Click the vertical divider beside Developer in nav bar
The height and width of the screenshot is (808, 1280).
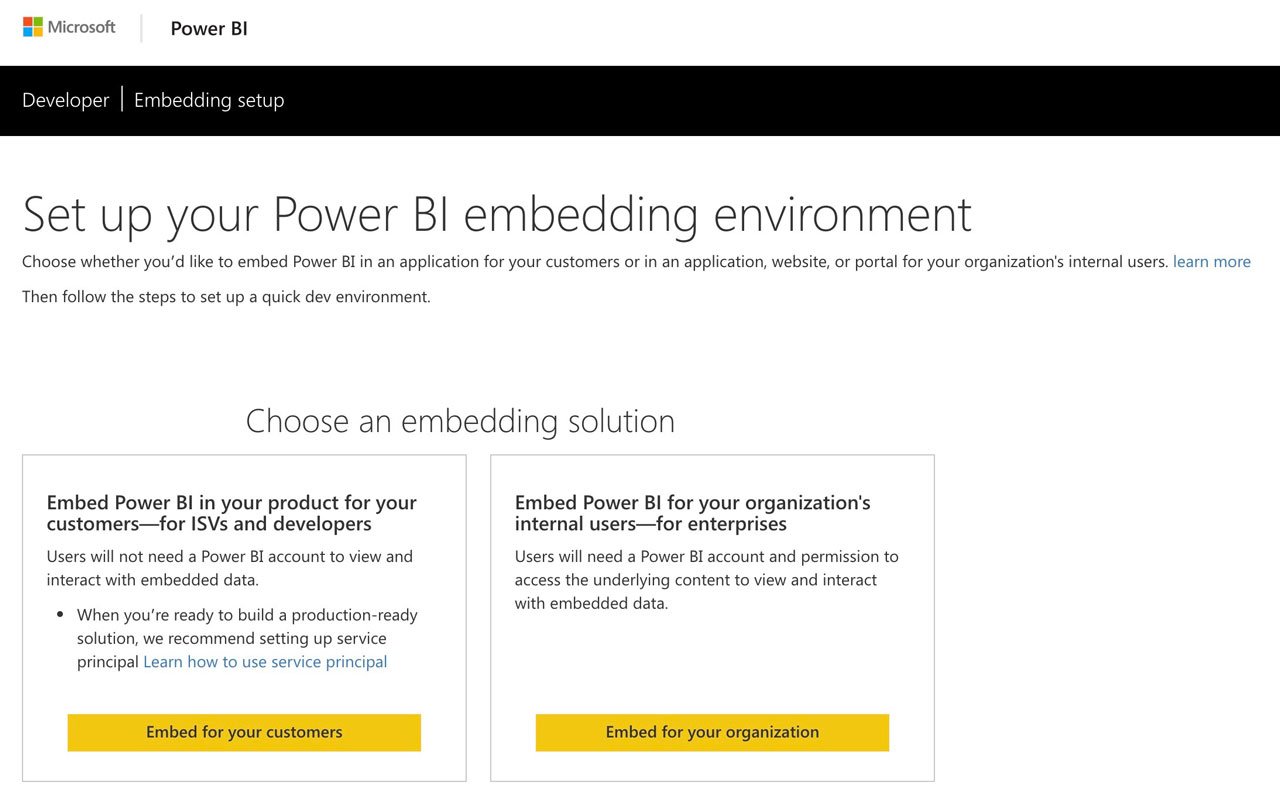122,99
